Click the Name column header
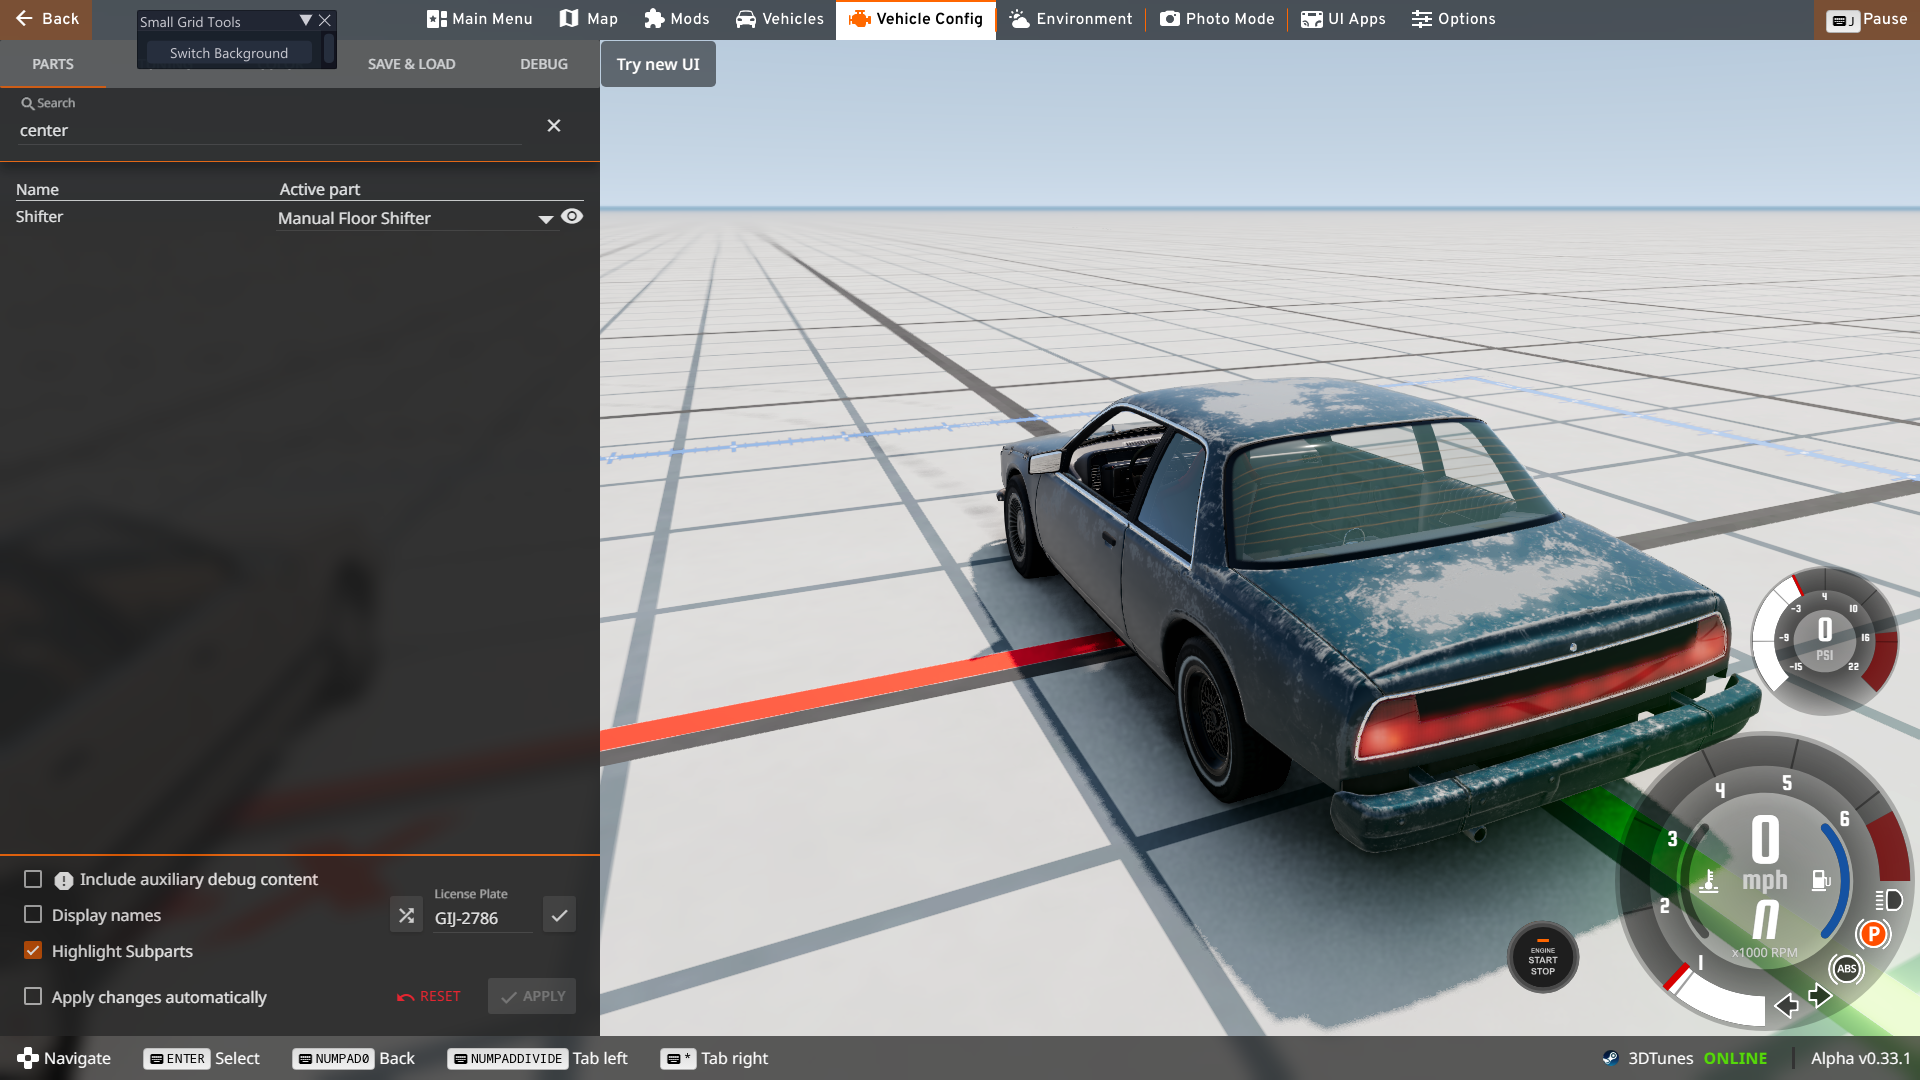Image resolution: width=1920 pixels, height=1080 pixels. (x=37, y=189)
